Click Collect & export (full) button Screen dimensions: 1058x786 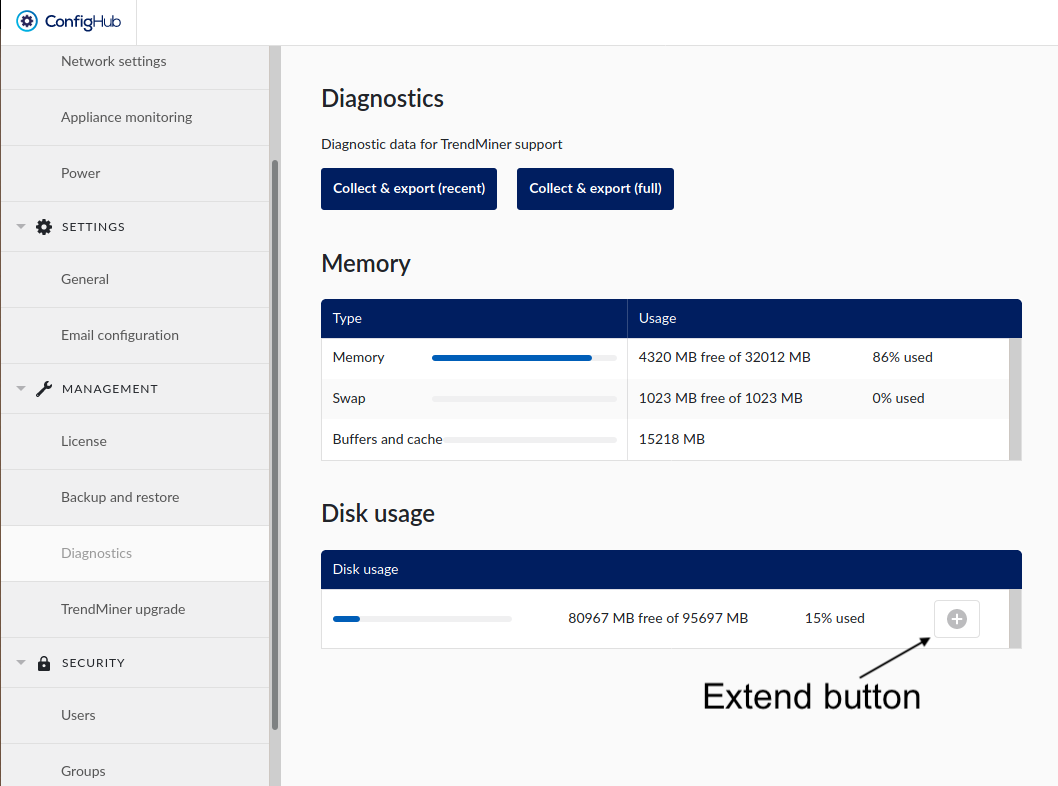pos(595,189)
